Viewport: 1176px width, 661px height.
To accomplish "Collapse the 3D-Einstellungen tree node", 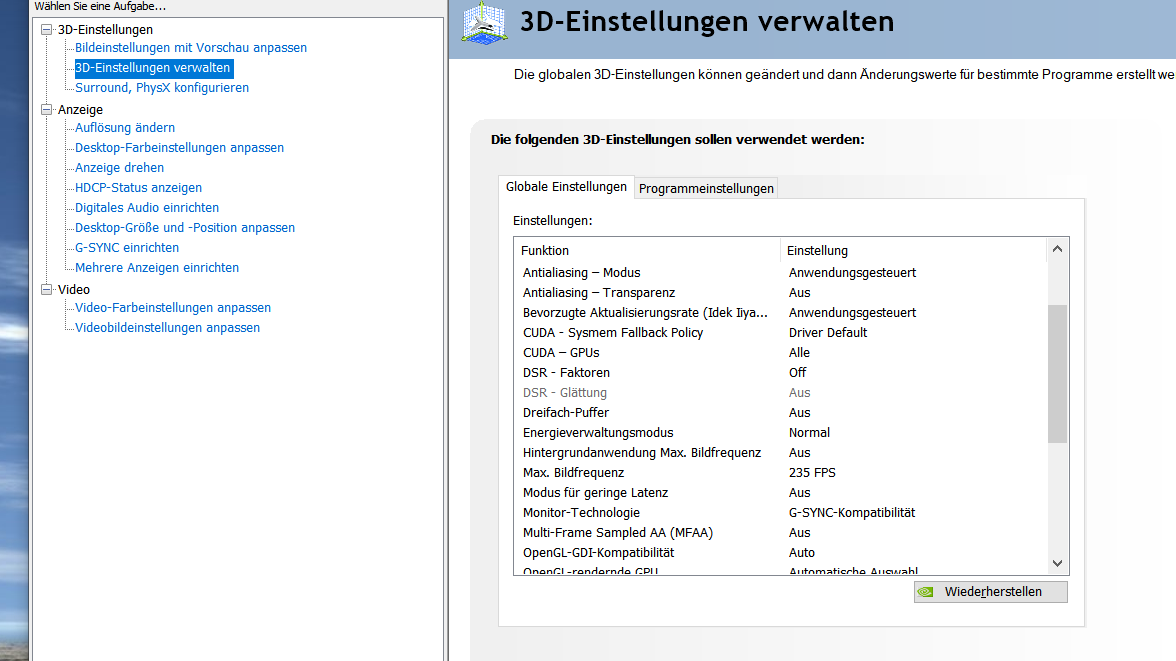I will click(46, 29).
